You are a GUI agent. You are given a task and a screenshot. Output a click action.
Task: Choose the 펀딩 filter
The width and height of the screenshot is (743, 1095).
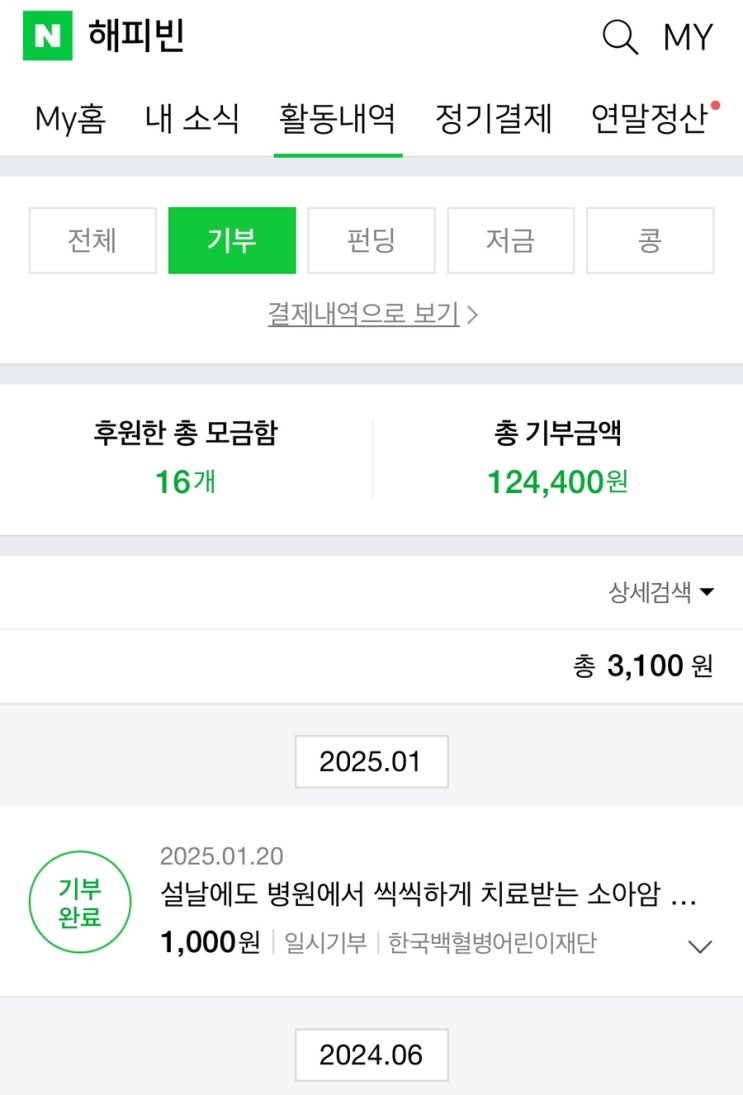click(371, 240)
